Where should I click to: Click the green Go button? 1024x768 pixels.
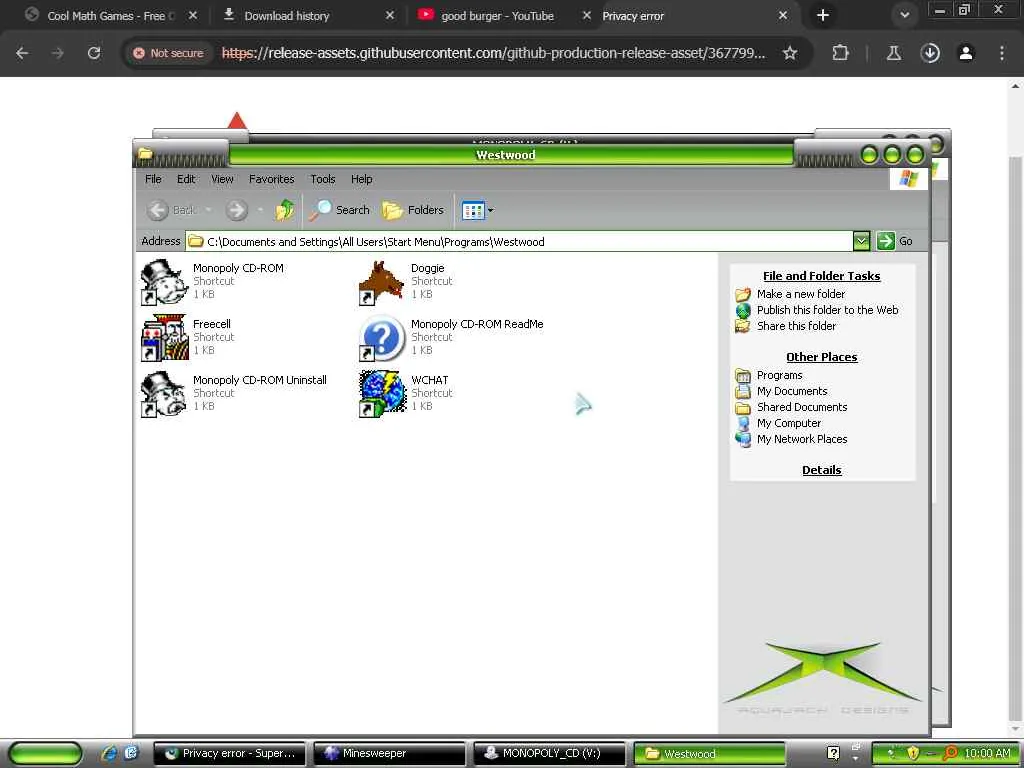pyautogui.click(x=895, y=241)
